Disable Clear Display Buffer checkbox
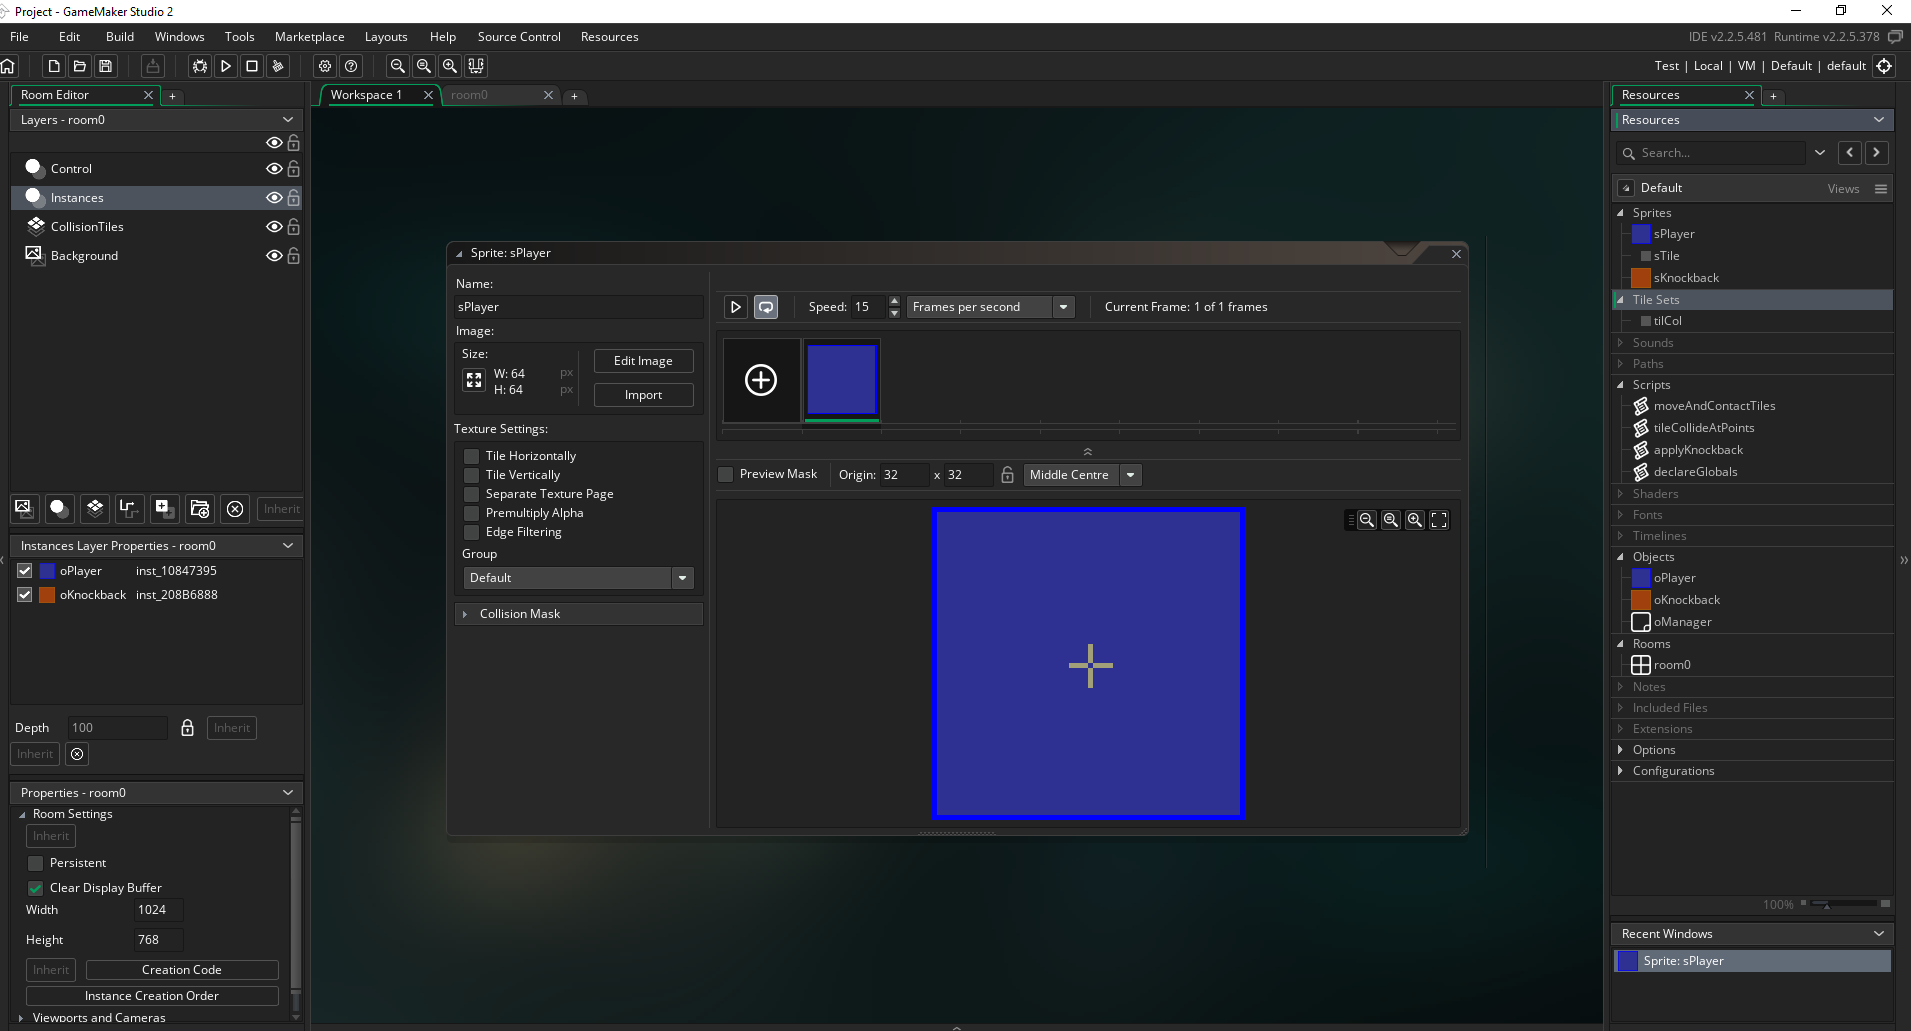The height and width of the screenshot is (1031, 1911). coord(36,888)
